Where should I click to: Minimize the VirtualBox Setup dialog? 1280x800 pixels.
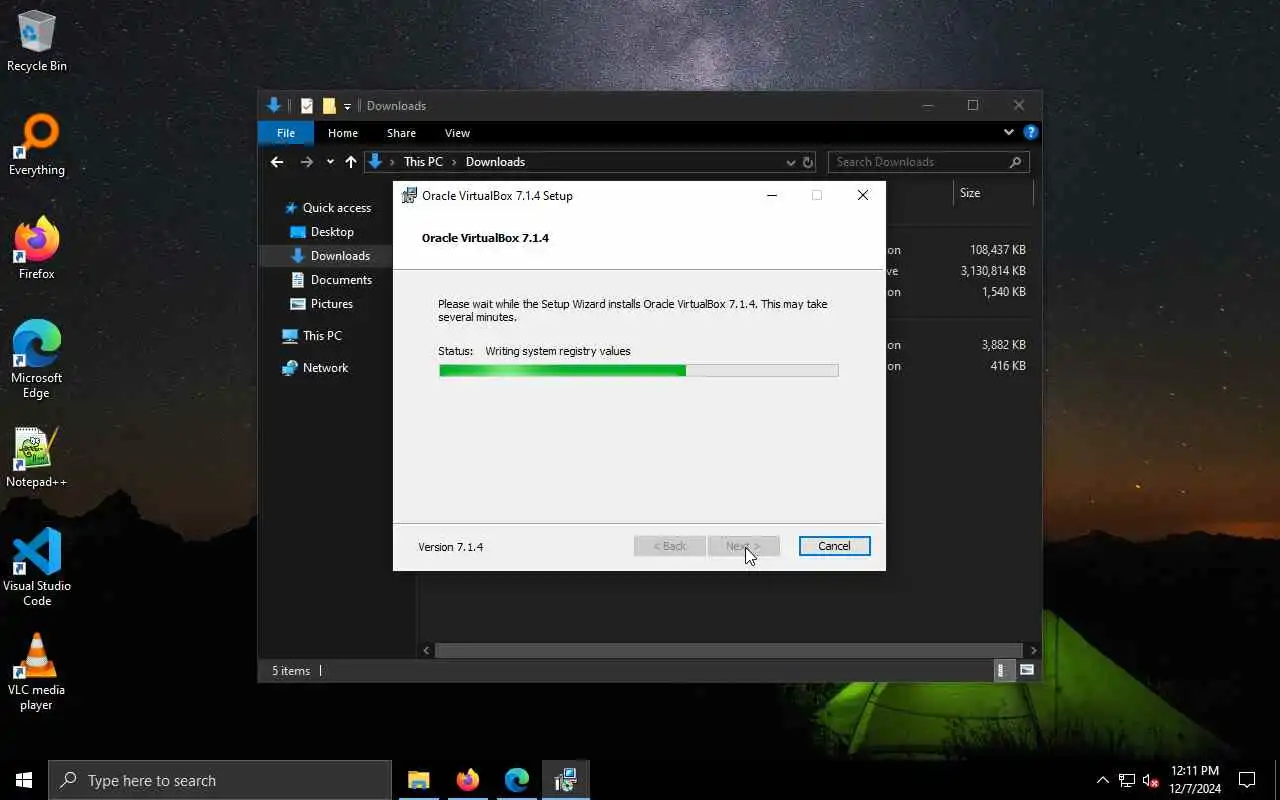tap(771, 196)
